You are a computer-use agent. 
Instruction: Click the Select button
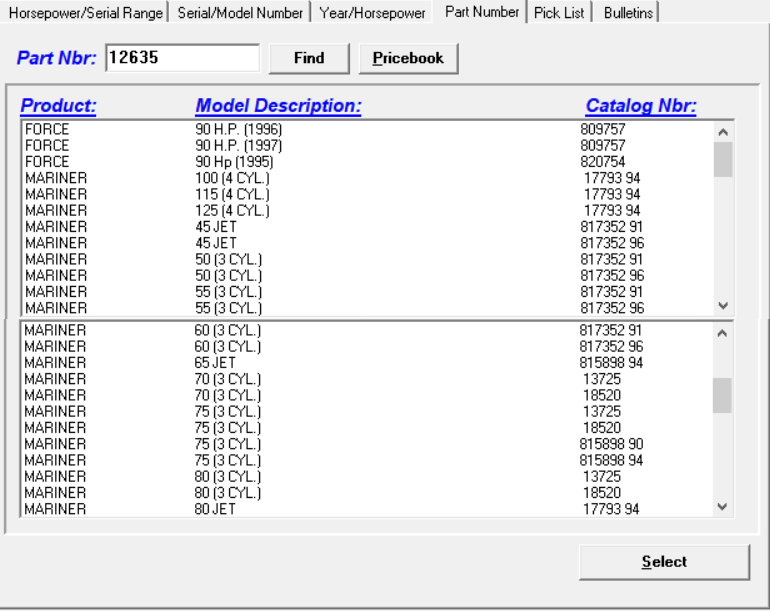click(664, 562)
